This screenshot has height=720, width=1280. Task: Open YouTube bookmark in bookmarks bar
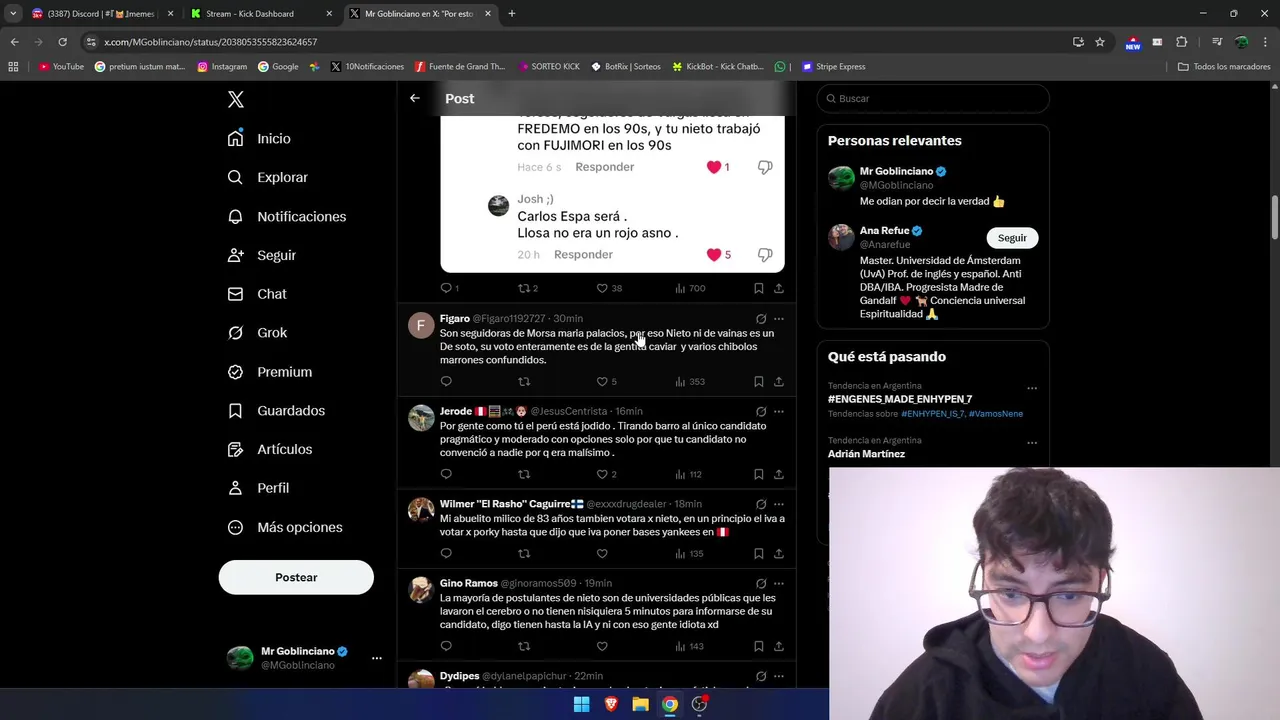tap(62, 67)
